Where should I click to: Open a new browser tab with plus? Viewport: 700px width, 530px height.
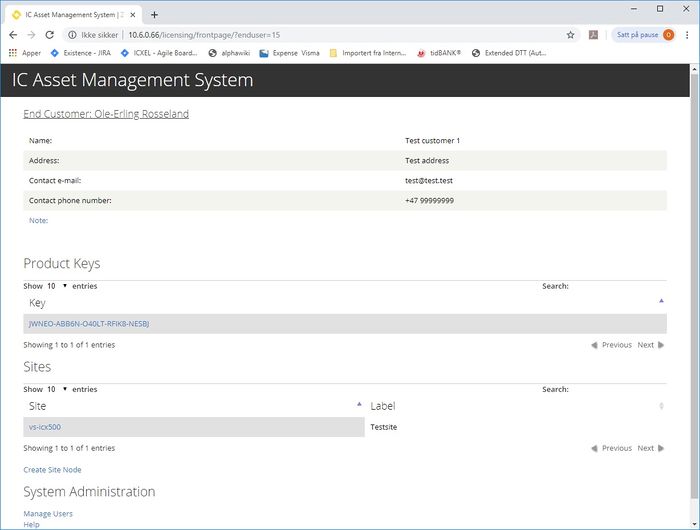point(154,15)
